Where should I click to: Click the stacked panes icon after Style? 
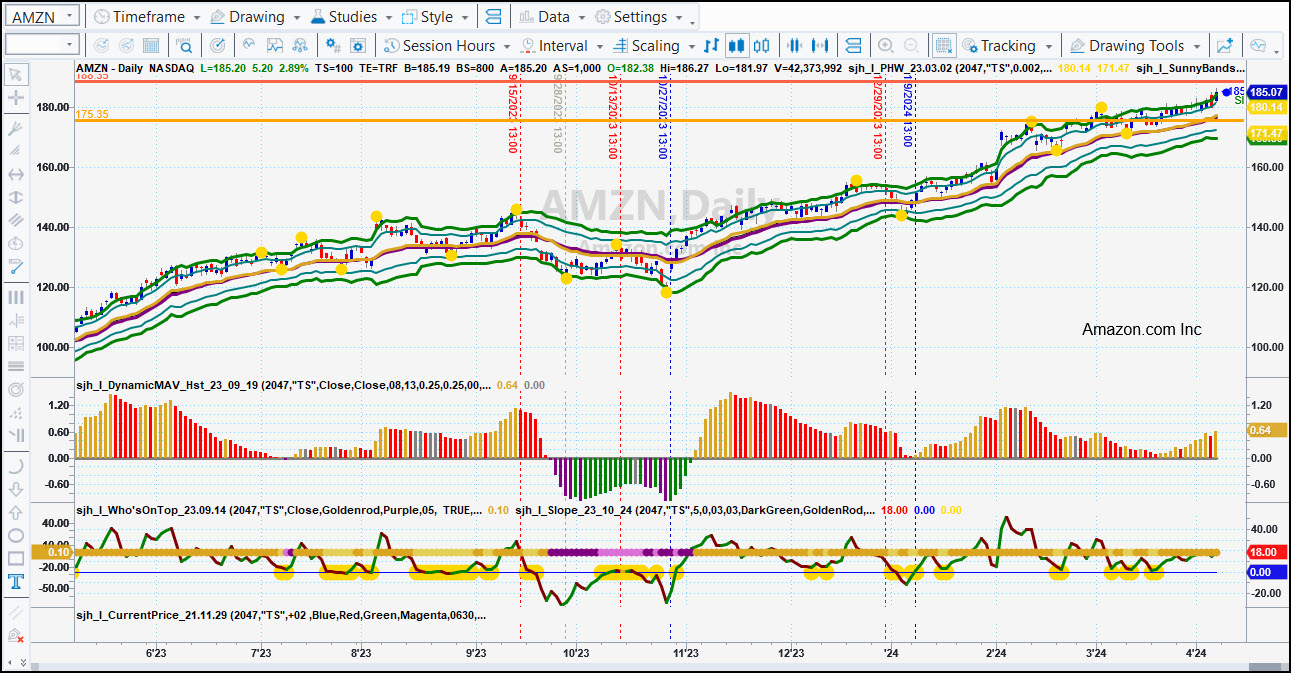point(492,17)
